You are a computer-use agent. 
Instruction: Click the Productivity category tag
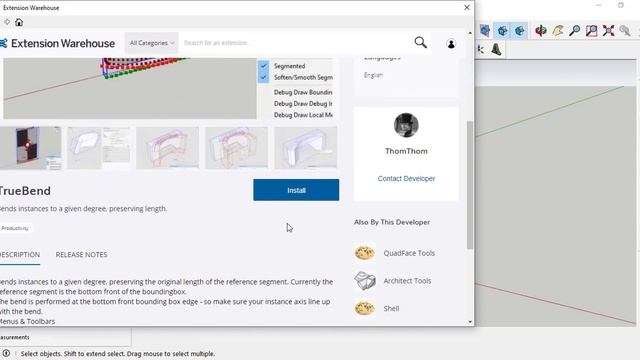[x=15, y=228]
